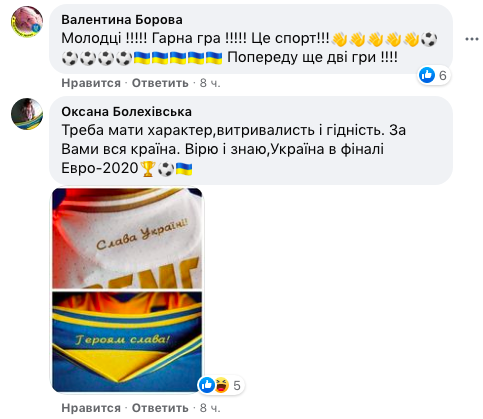This screenshot has width=483, height=419.
Task: Open Оксана Болехівська's profile avatar
Action: [27, 114]
